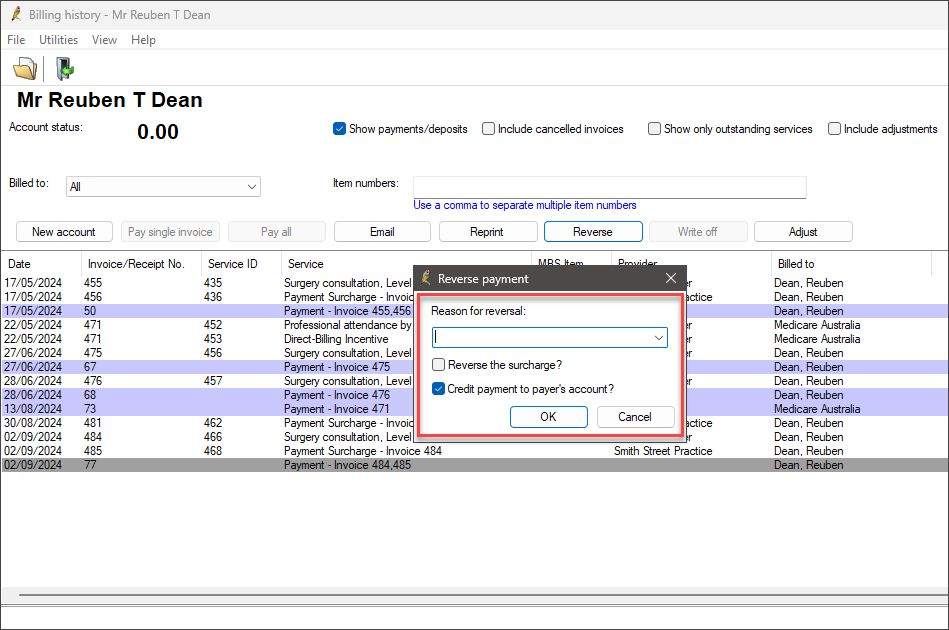Screen dimensions: 949x630
Task: Click the New account button
Action: [64, 232]
